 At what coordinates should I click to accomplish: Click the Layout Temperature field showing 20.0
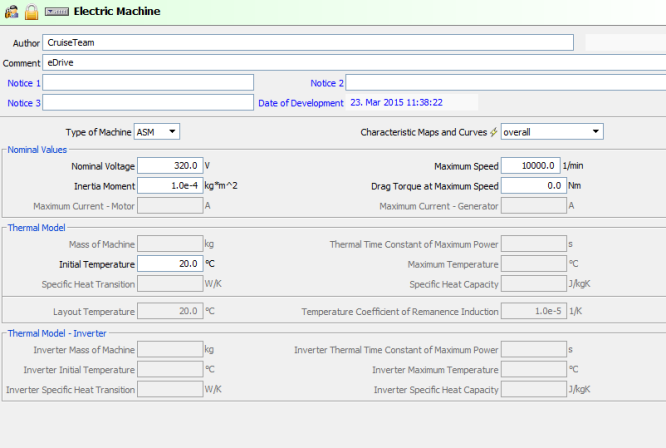point(170,311)
